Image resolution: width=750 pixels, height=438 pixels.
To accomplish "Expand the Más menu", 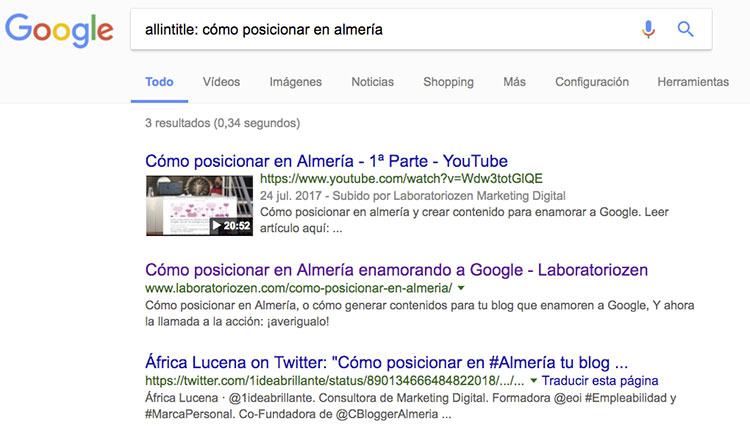I will click(x=514, y=82).
